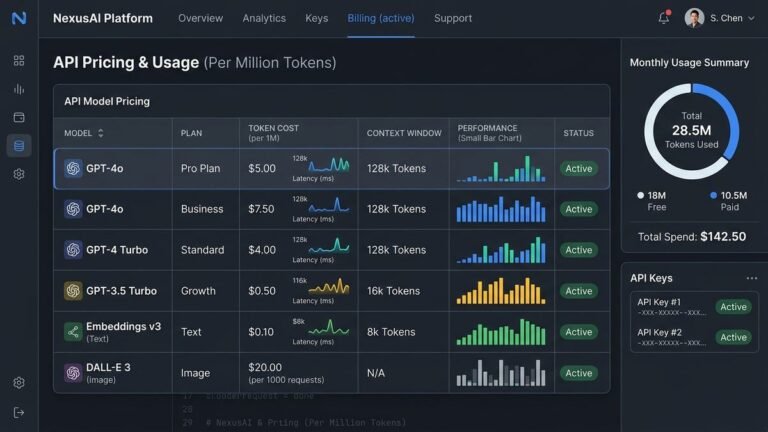Click Active status for GPT-4o Pro Plan

[578, 168]
